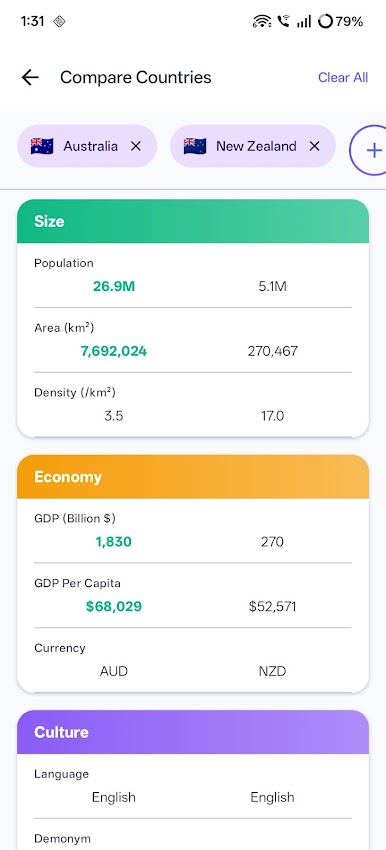Select the Australia country chip

click(x=87, y=146)
